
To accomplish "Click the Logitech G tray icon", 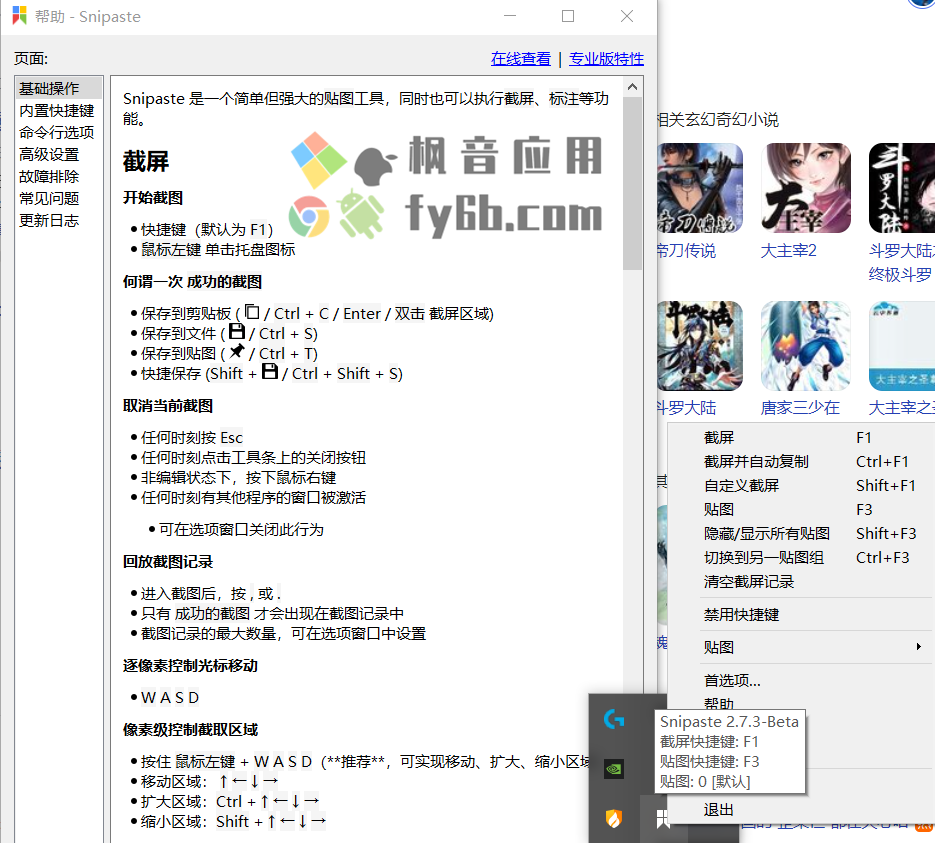I will tap(614, 720).
